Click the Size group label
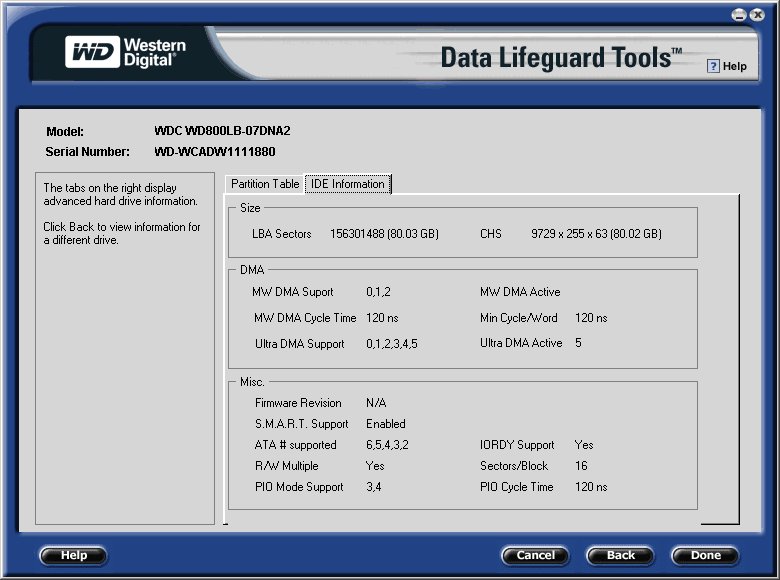The height and width of the screenshot is (580, 780). (250, 208)
